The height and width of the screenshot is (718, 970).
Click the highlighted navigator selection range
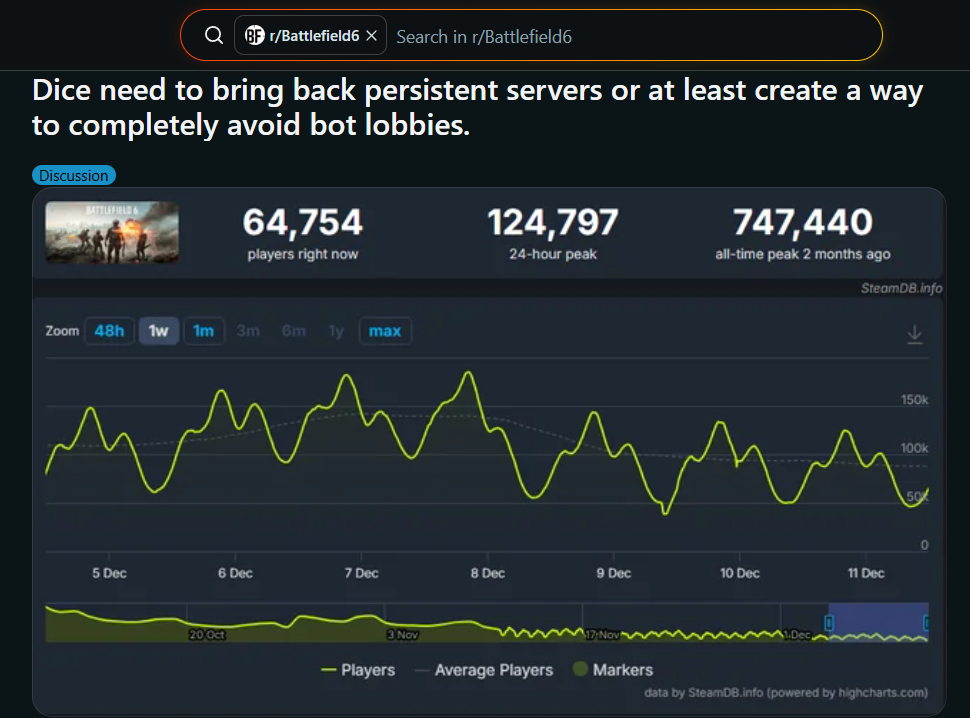point(878,622)
